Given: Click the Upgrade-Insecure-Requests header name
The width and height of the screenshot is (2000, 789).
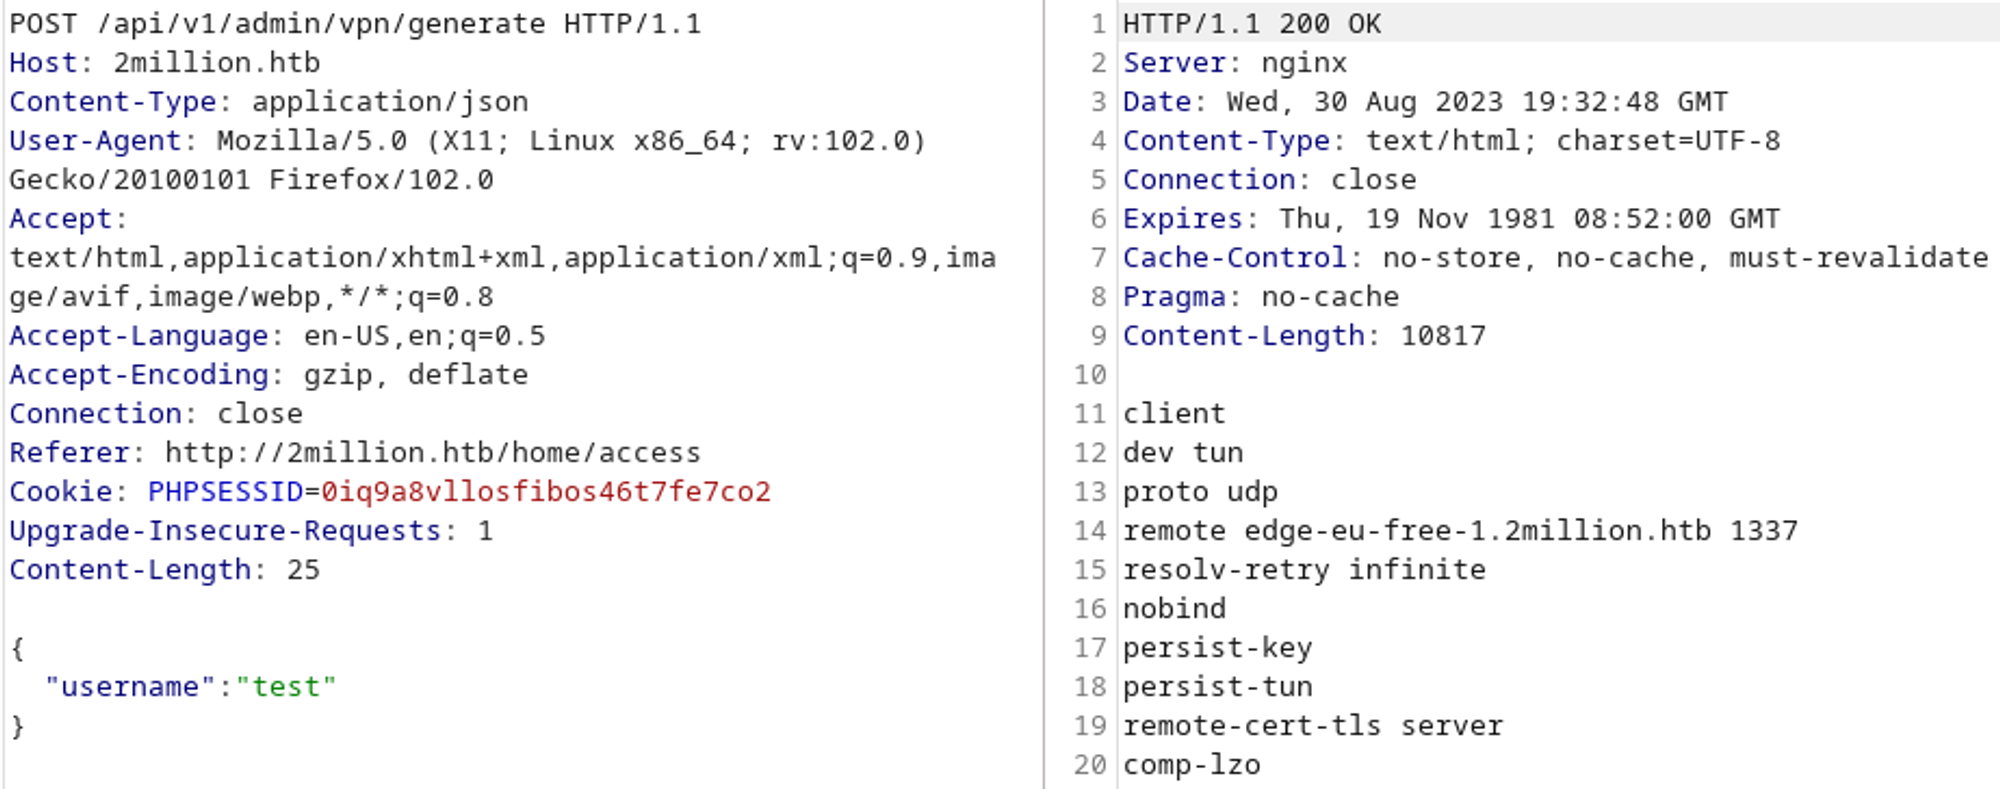Looking at the screenshot, I should pos(225,531).
